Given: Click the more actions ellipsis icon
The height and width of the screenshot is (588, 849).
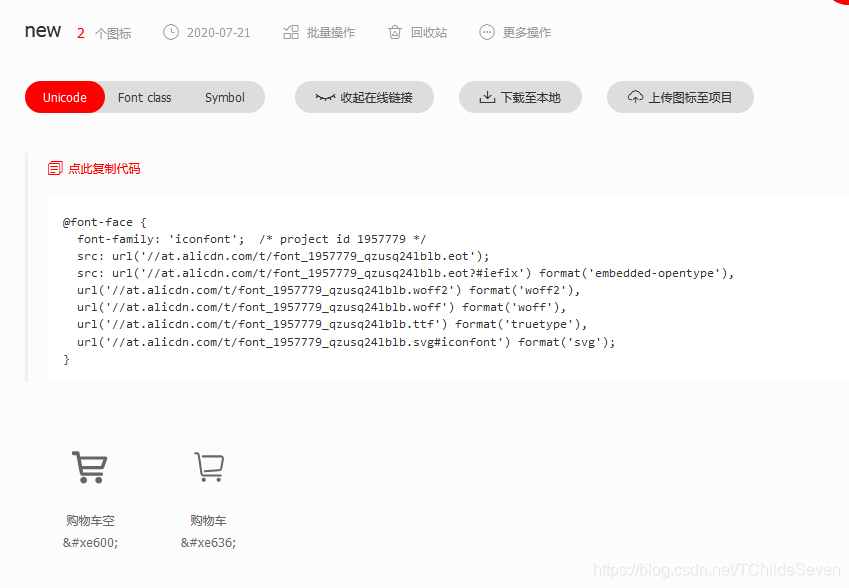Looking at the screenshot, I should 487,32.
